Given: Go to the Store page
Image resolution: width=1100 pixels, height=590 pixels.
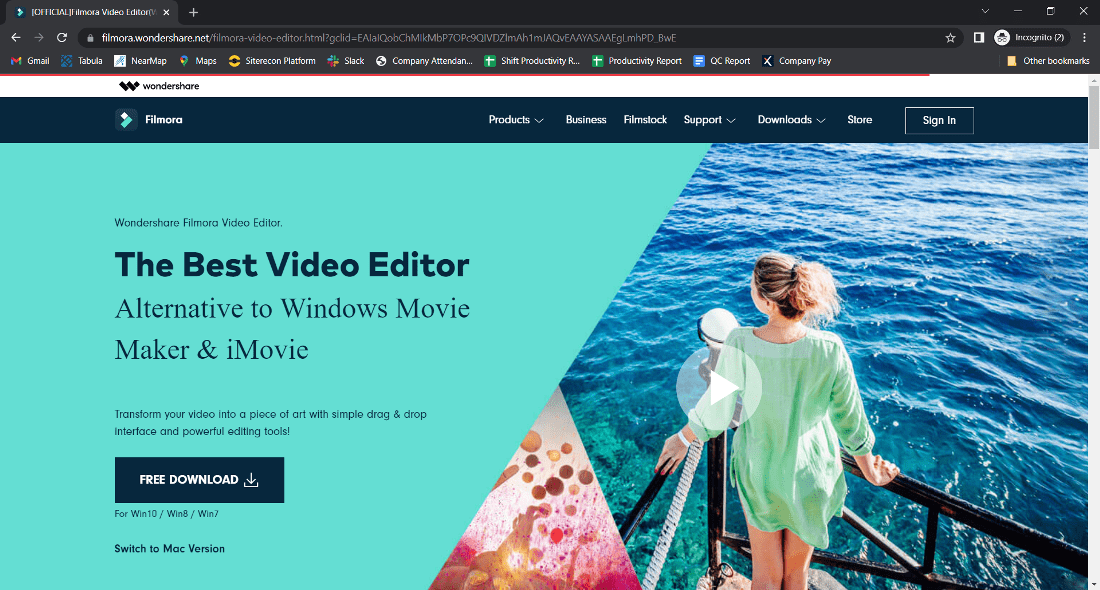Looking at the screenshot, I should pyautogui.click(x=859, y=120).
